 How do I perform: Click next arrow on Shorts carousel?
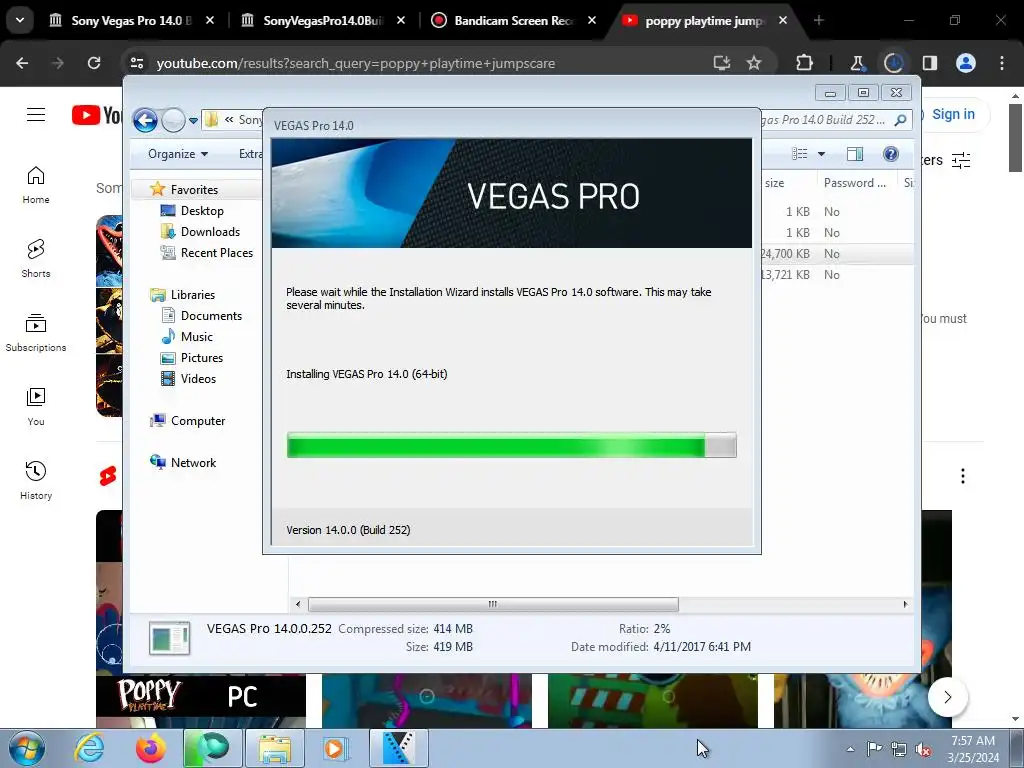(x=948, y=697)
